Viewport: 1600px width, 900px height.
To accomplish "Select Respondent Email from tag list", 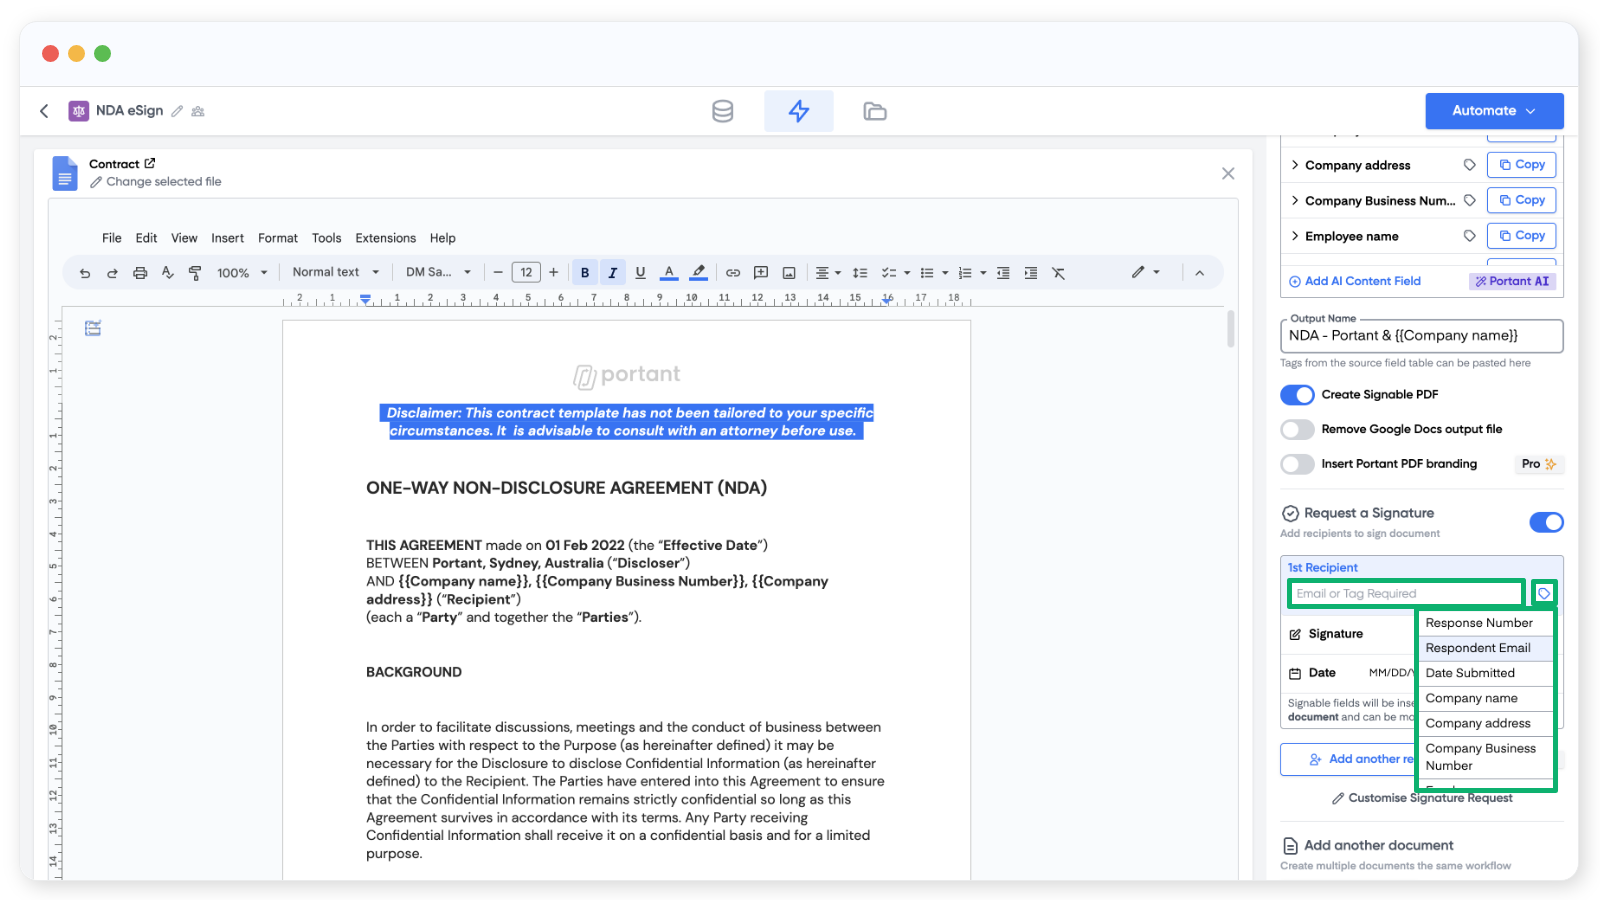I will 1477,648.
